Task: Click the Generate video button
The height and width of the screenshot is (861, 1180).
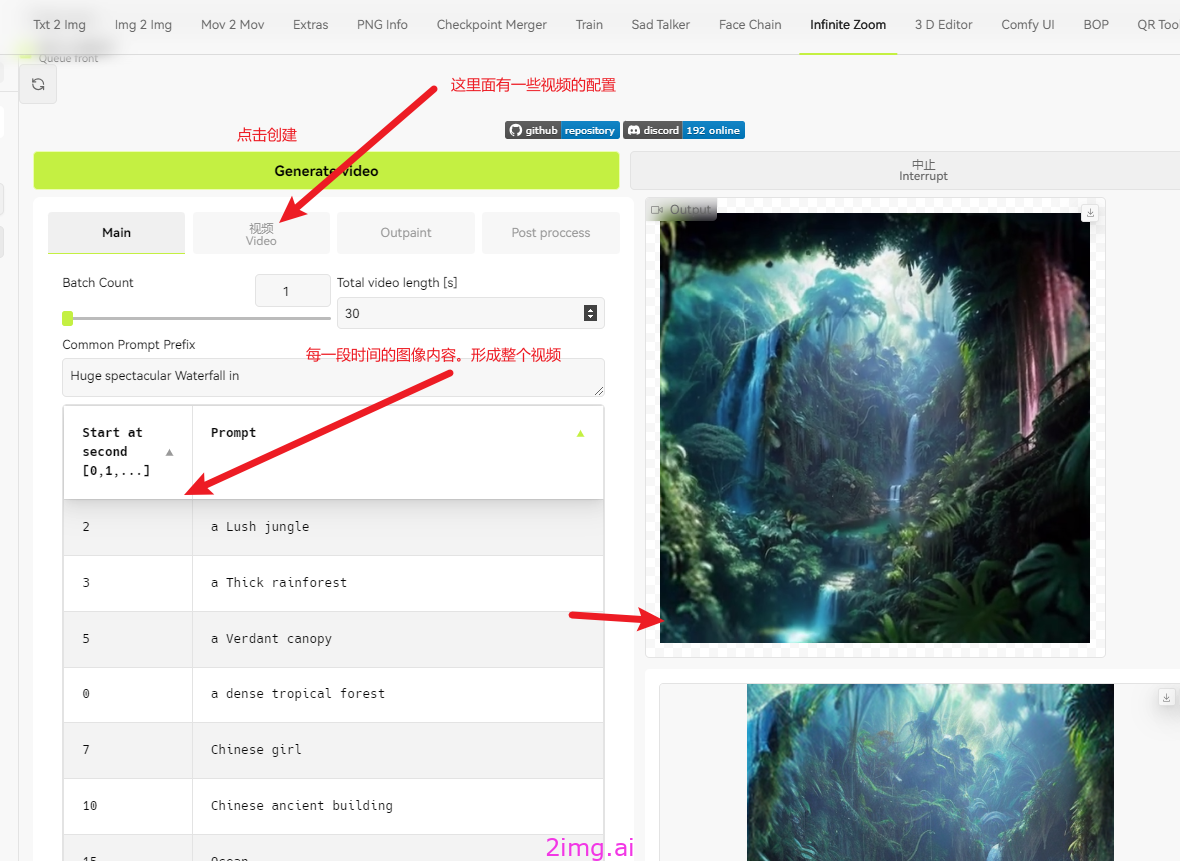Action: (327, 171)
